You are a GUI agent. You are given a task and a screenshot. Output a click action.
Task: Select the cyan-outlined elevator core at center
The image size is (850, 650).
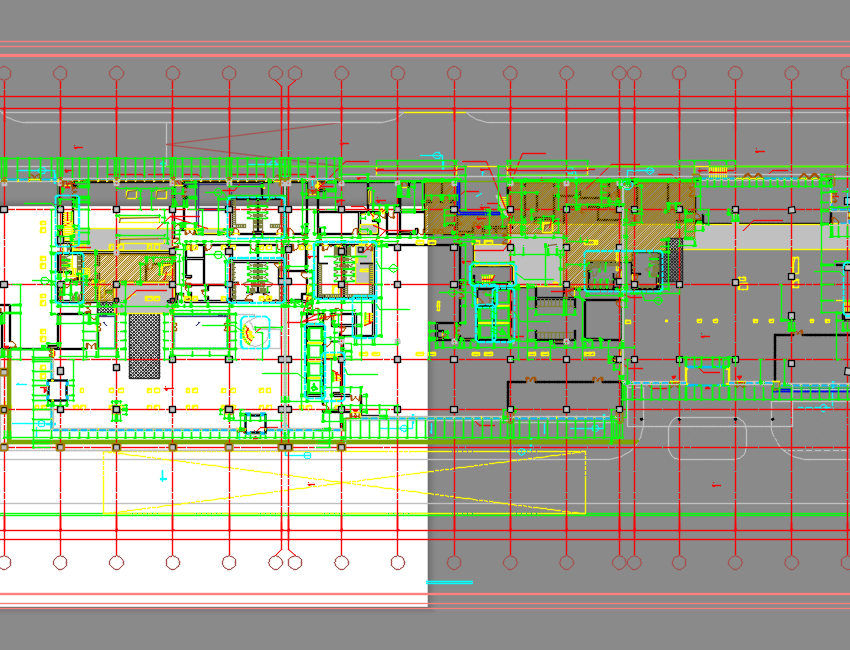[493, 312]
